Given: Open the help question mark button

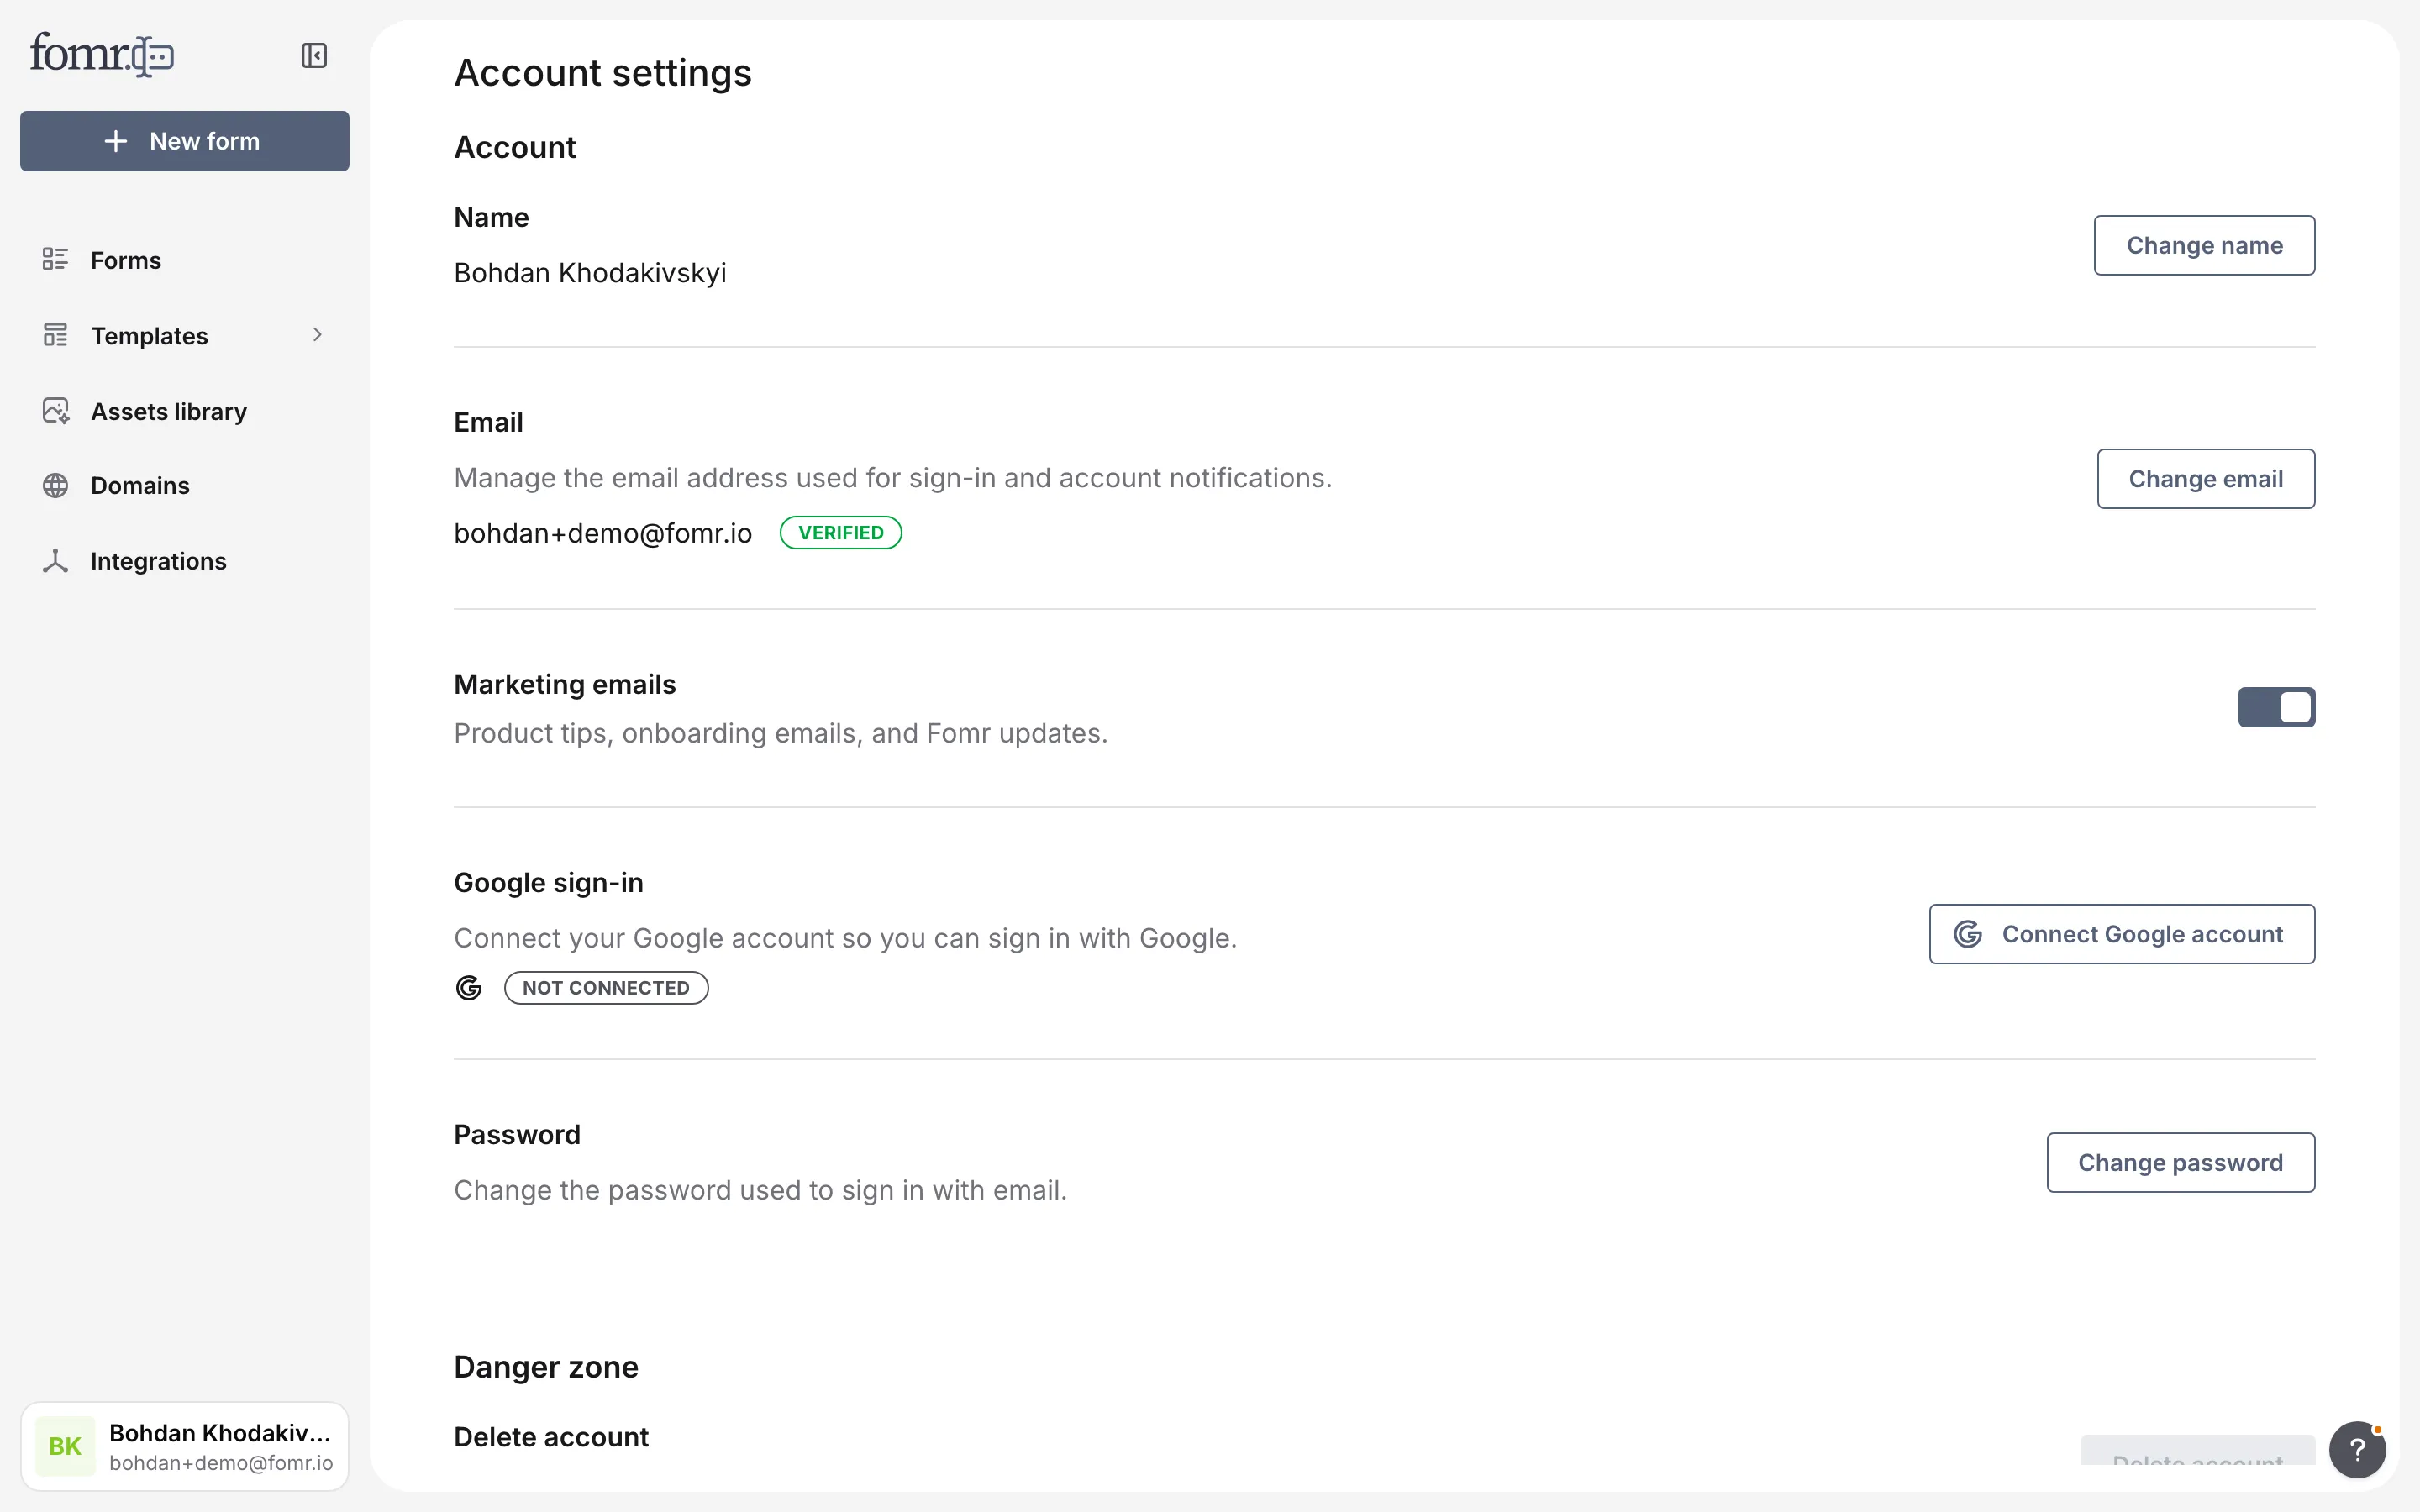Looking at the screenshot, I should pyautogui.click(x=2357, y=1449).
